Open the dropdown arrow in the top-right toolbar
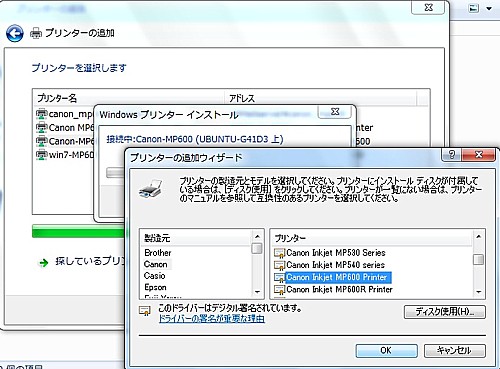The image size is (500, 369). point(489,8)
